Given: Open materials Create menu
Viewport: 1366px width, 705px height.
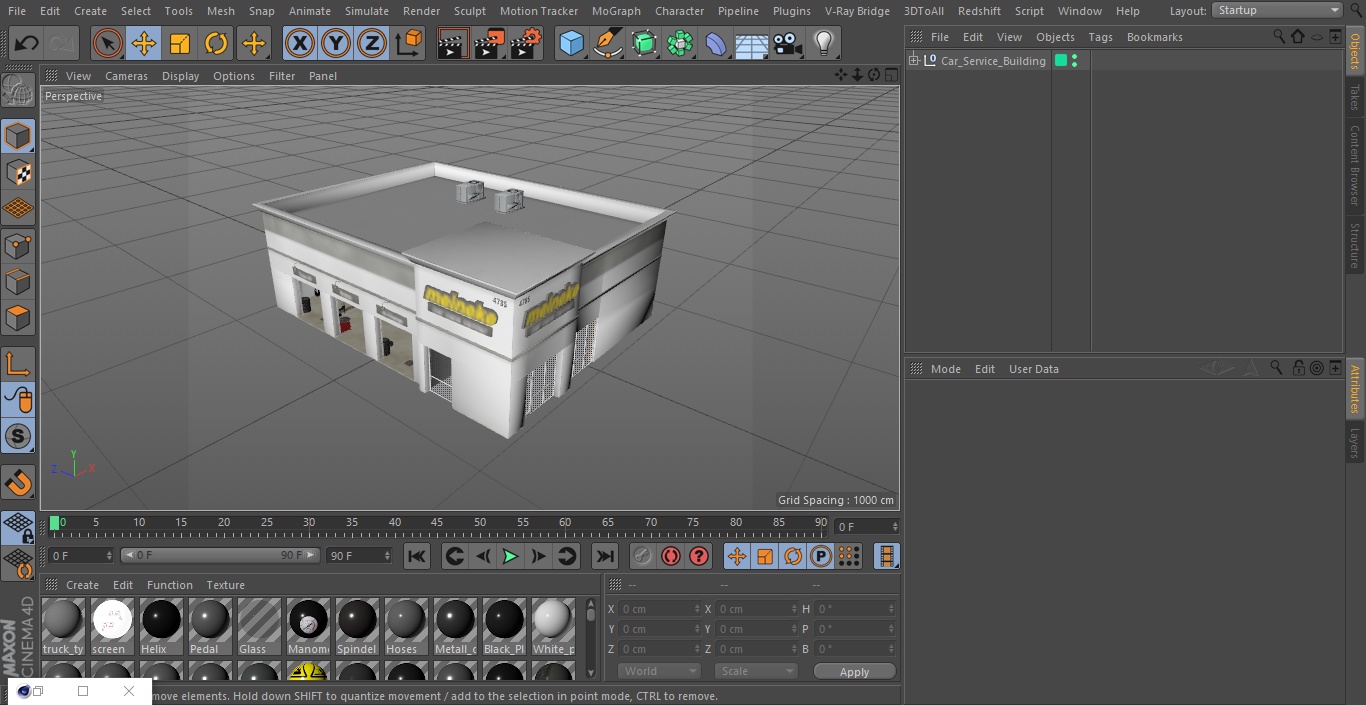Looking at the screenshot, I should coord(82,585).
